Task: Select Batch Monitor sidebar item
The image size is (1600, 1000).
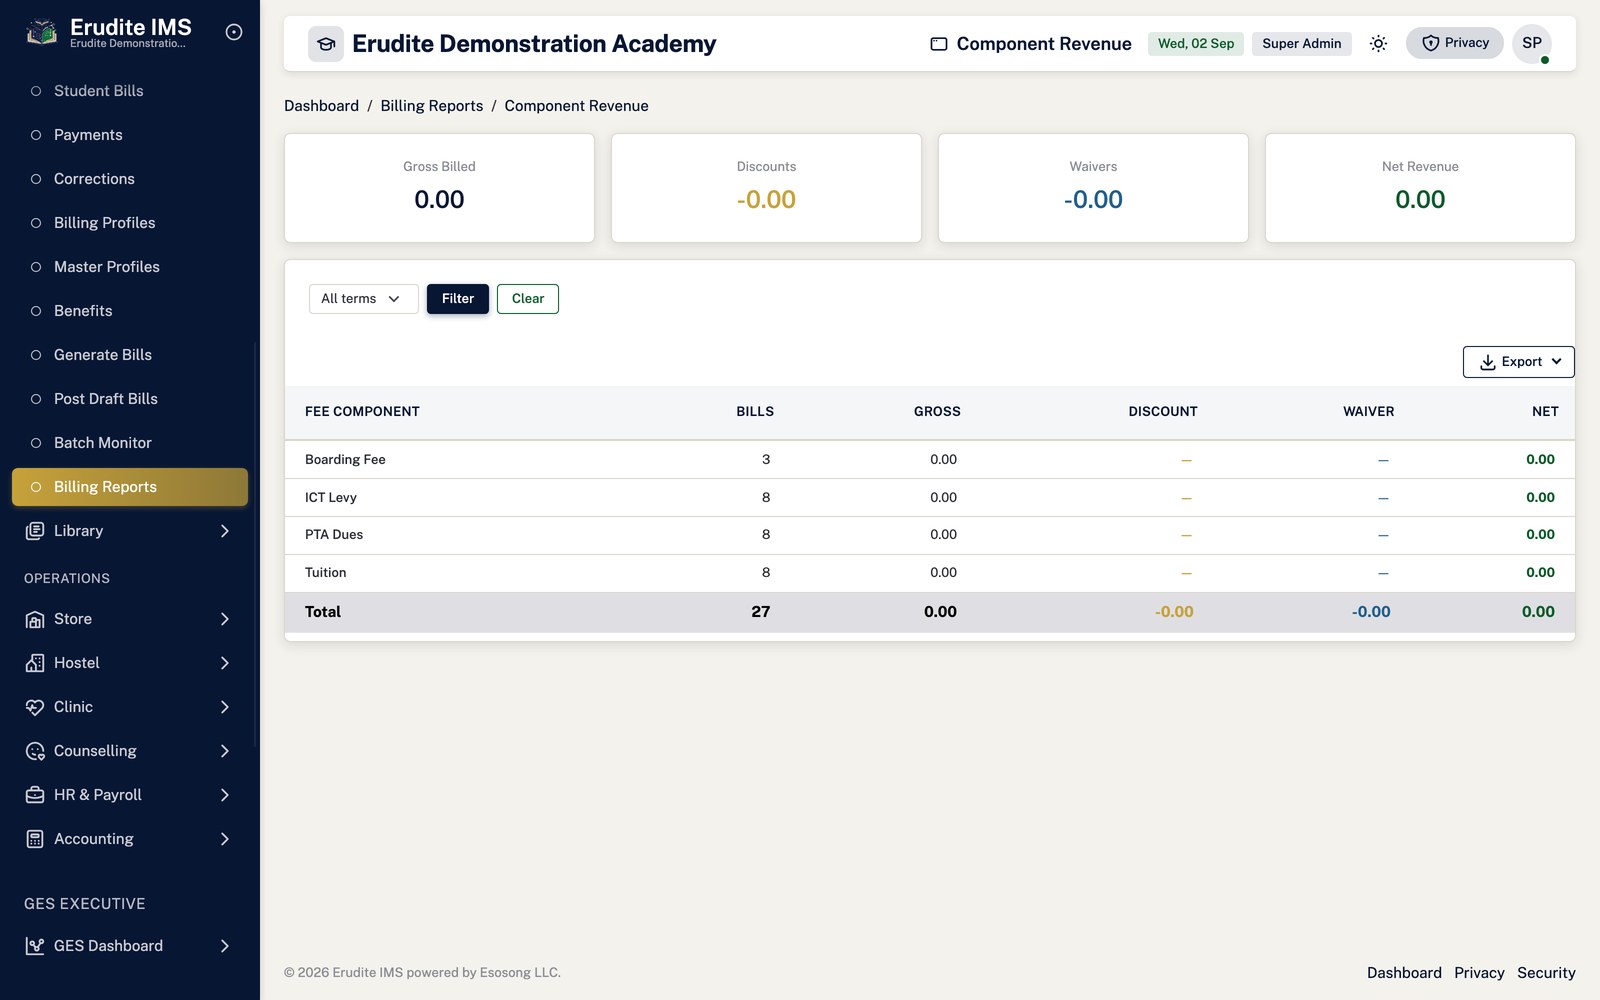Action: [x=130, y=443]
